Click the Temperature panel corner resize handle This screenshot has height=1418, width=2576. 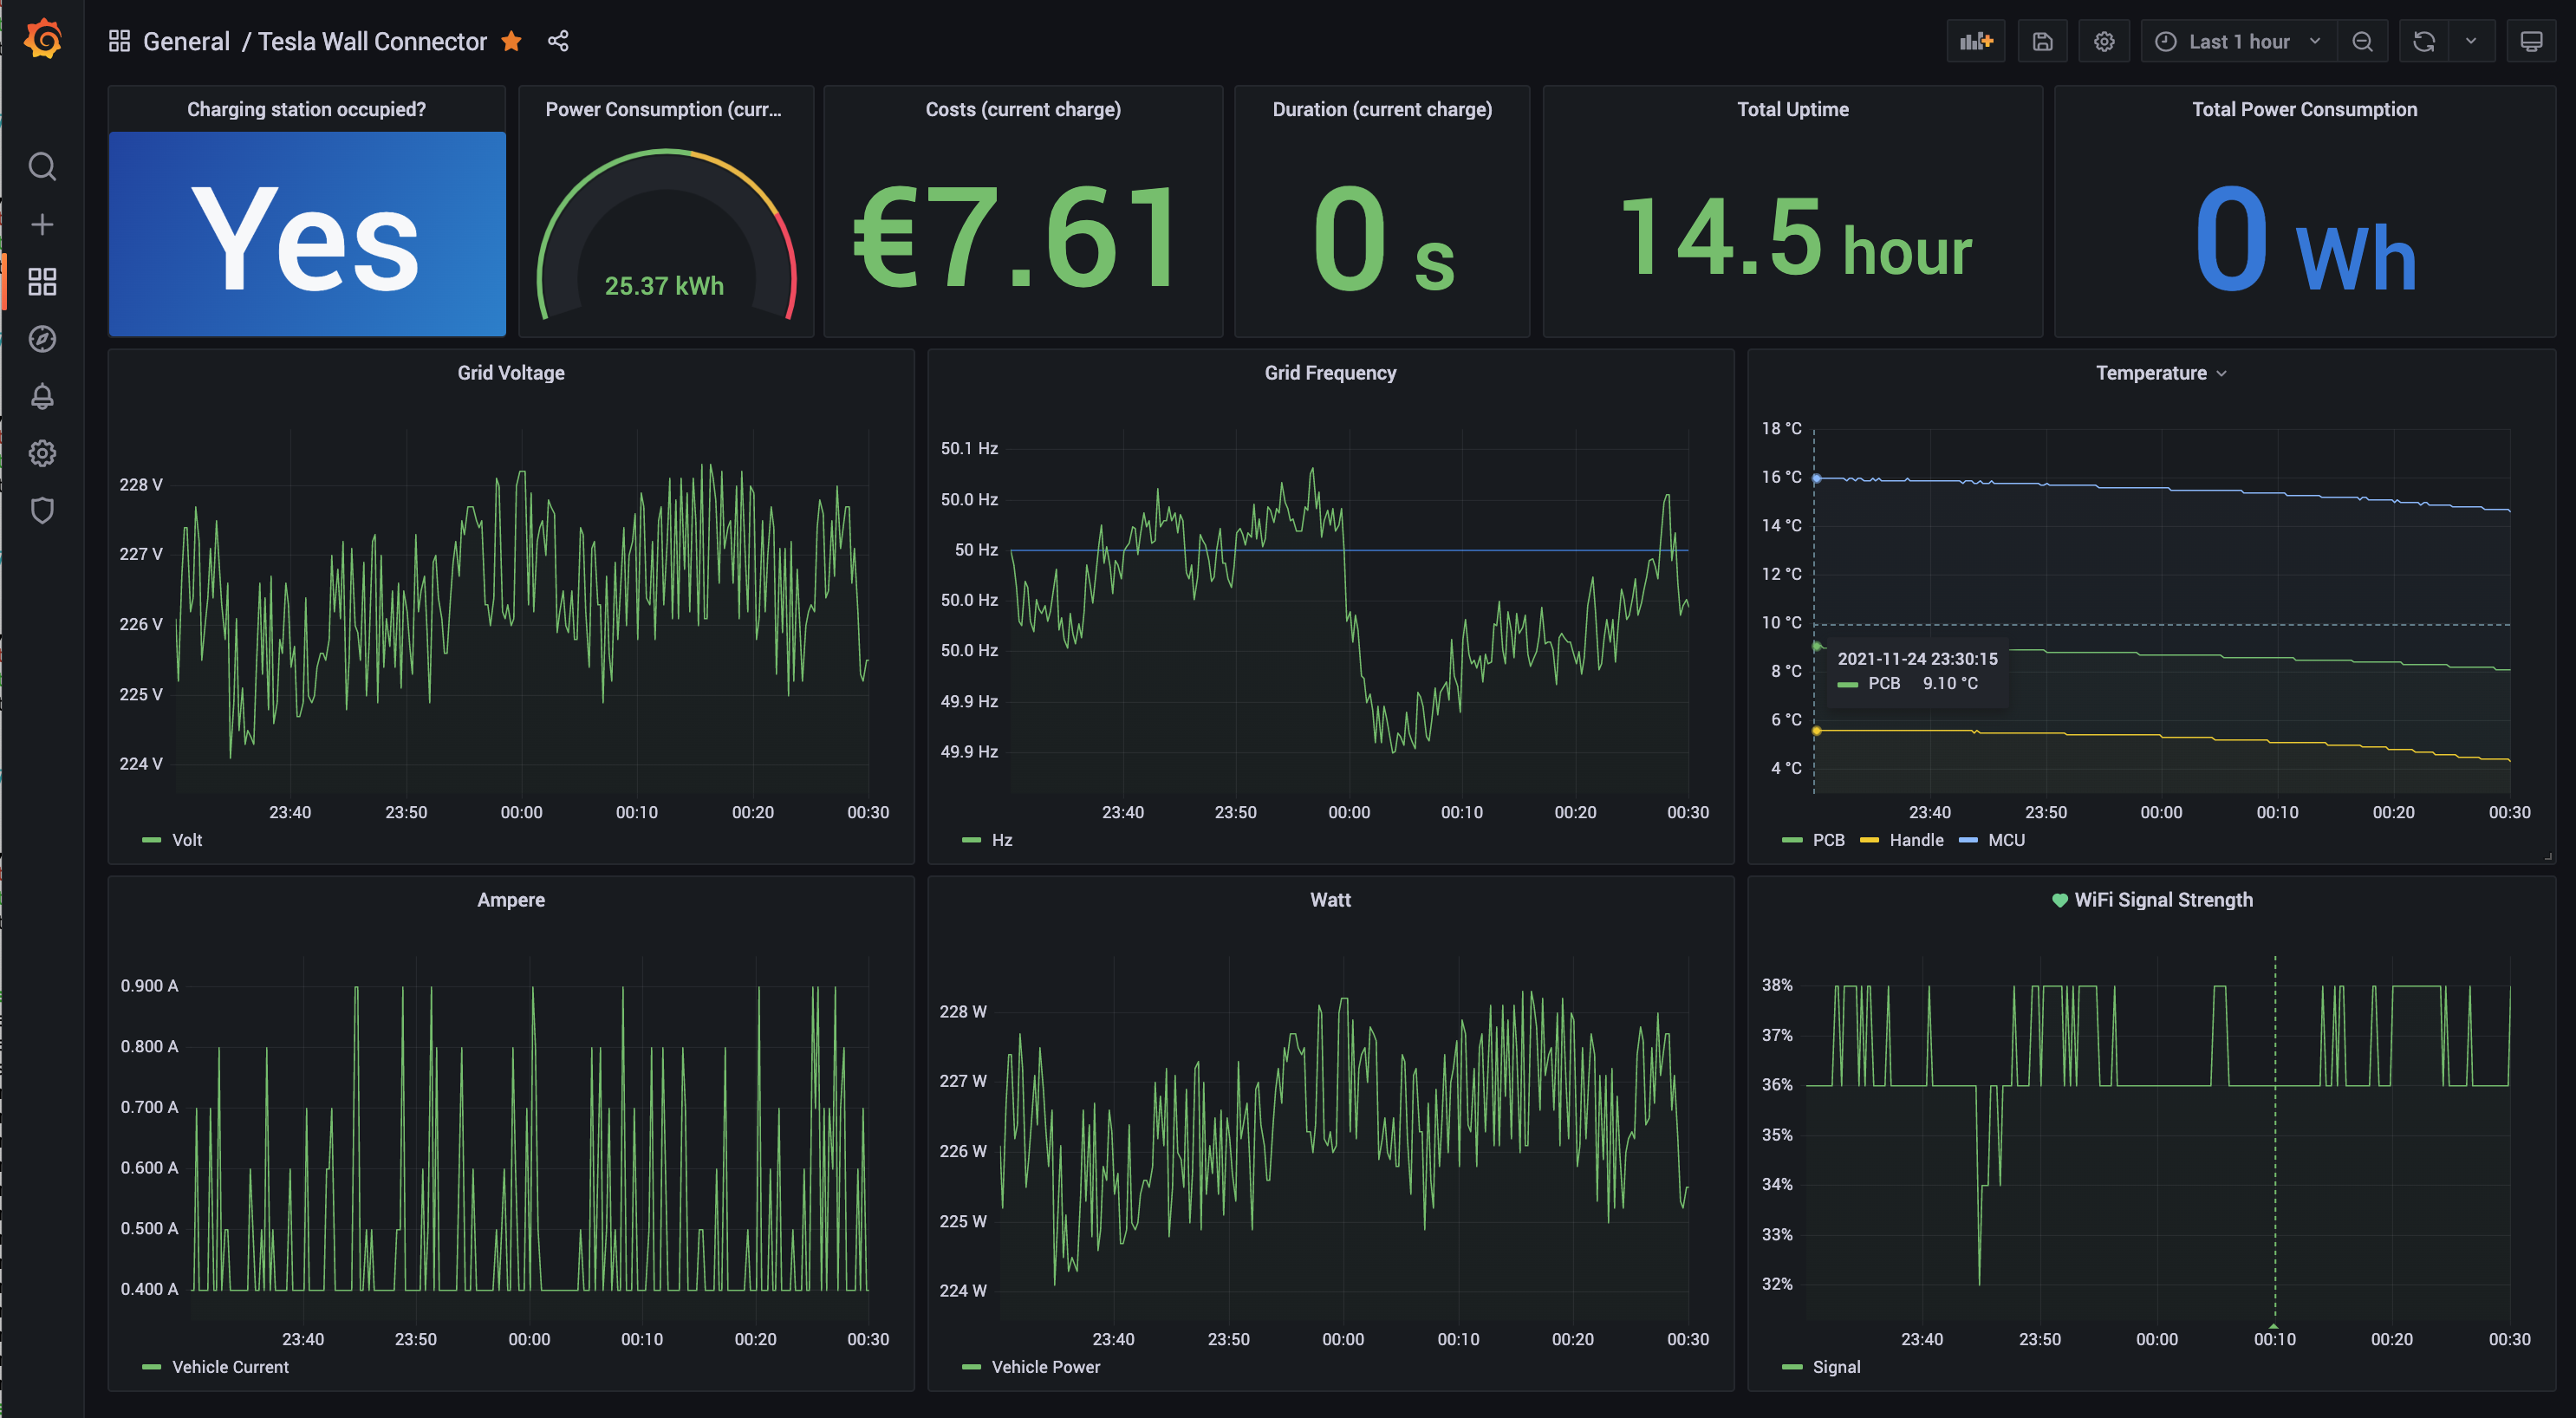(2547, 856)
